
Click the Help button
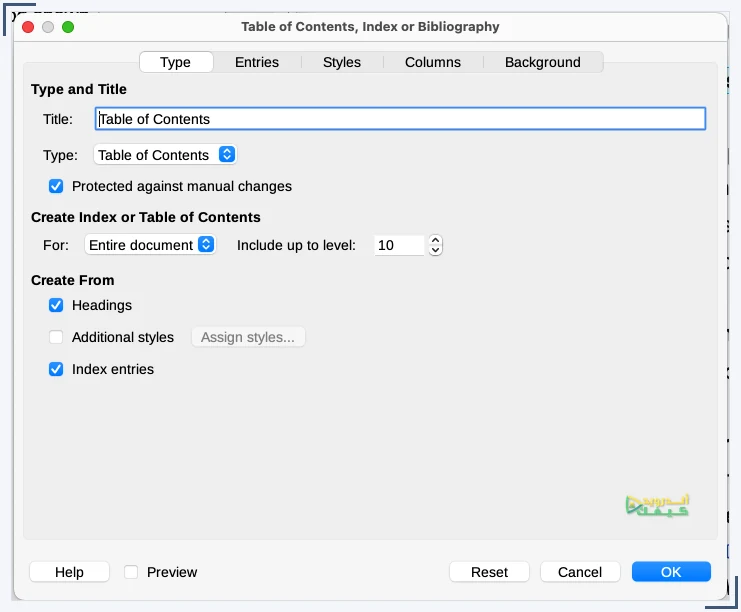69,572
